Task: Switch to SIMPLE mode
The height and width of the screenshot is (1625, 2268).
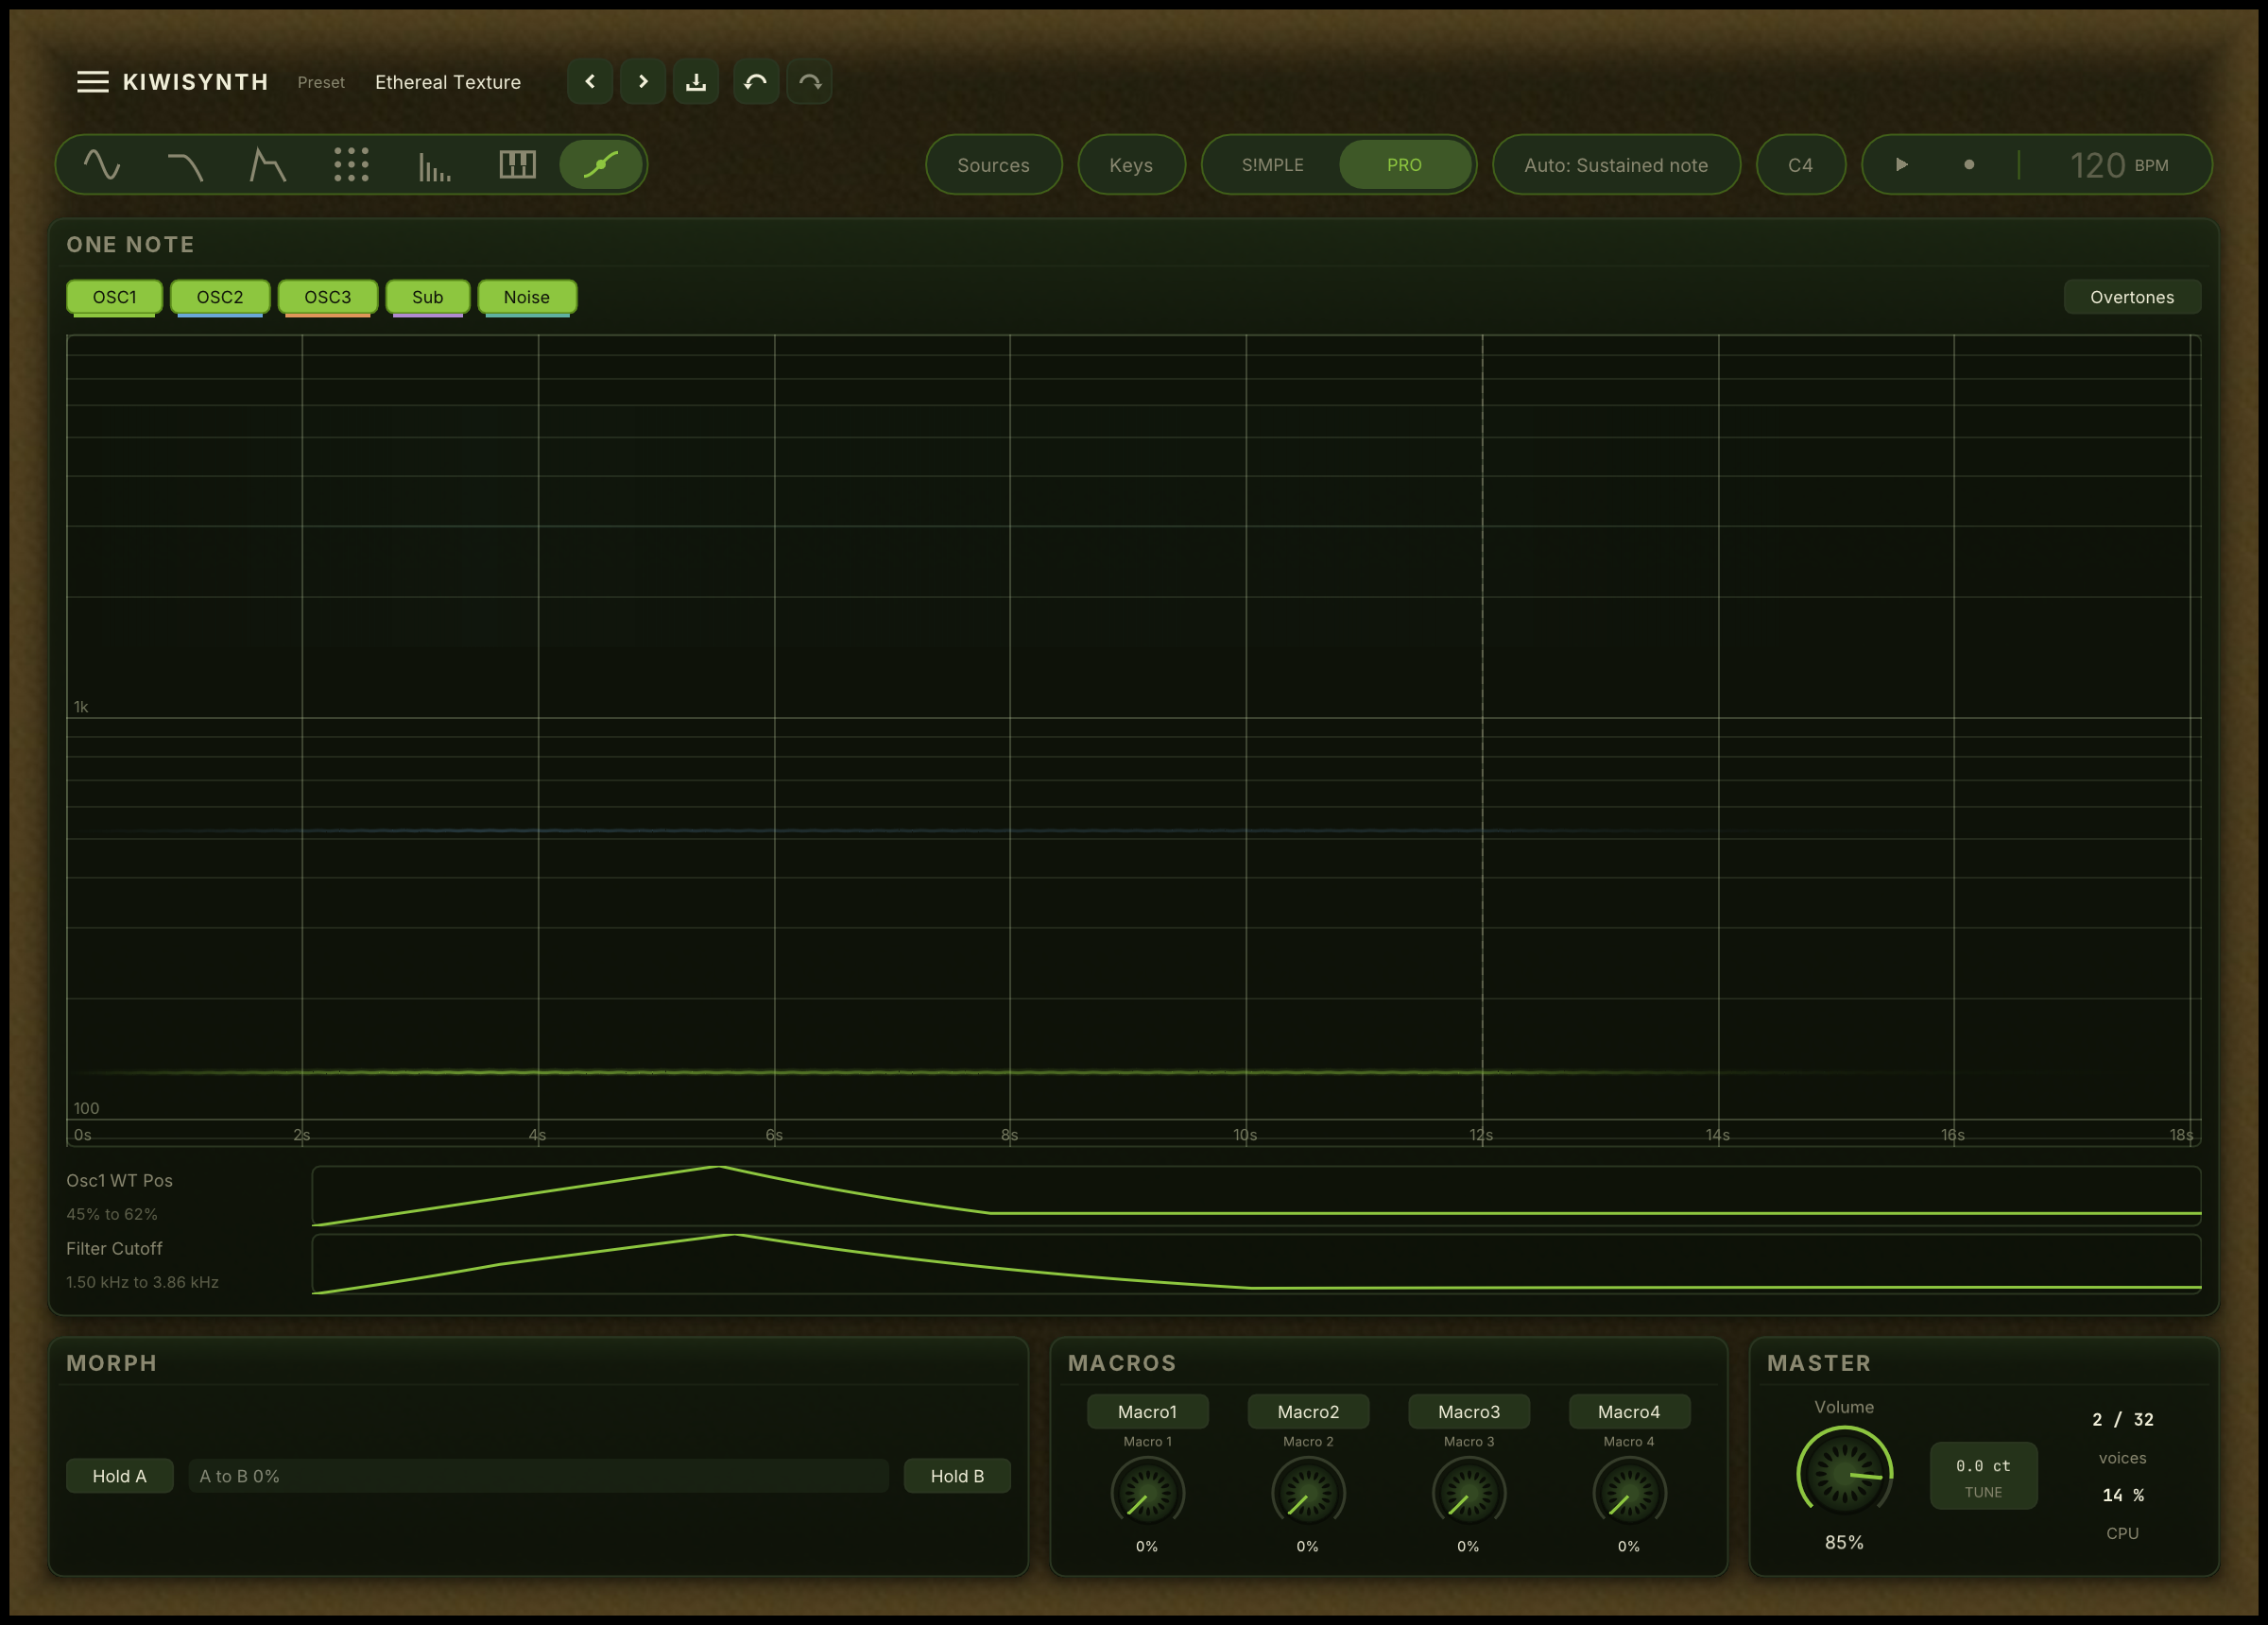Action: point(1272,165)
